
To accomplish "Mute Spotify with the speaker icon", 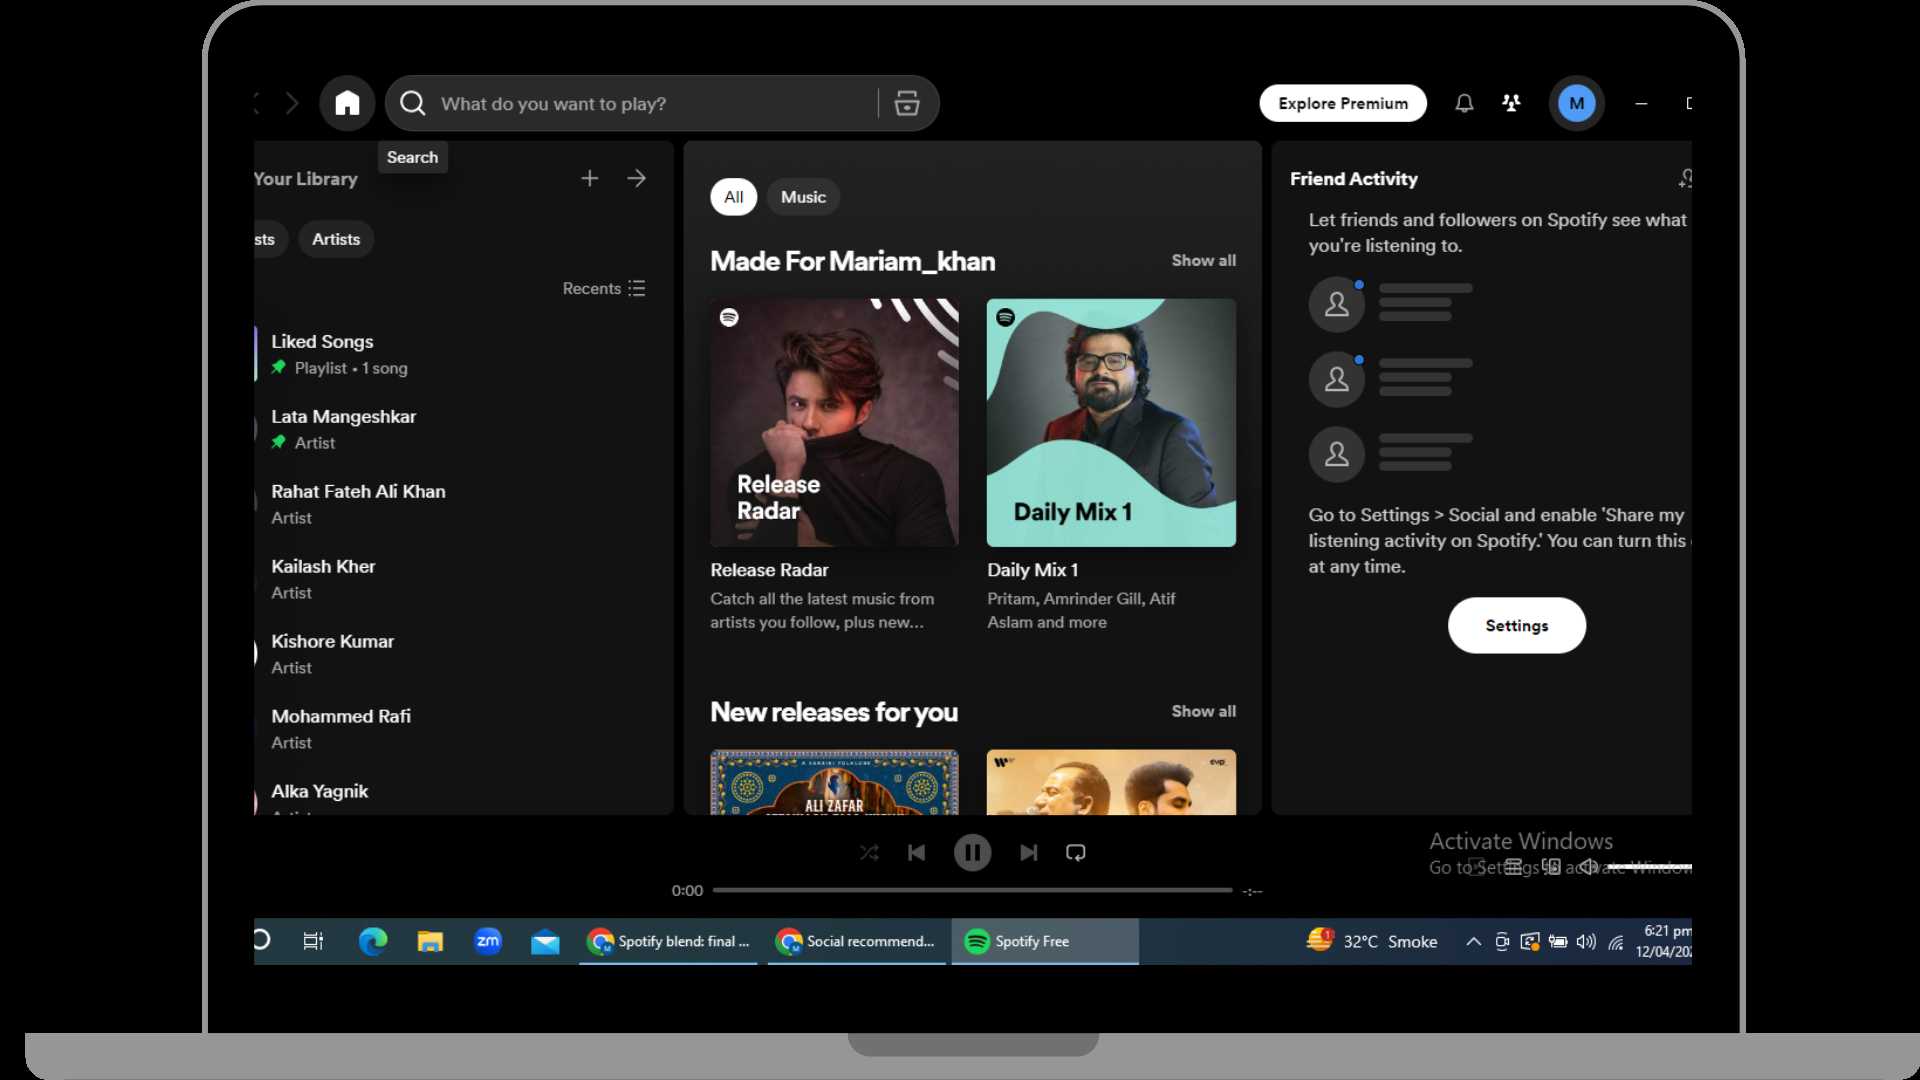I will point(1588,867).
